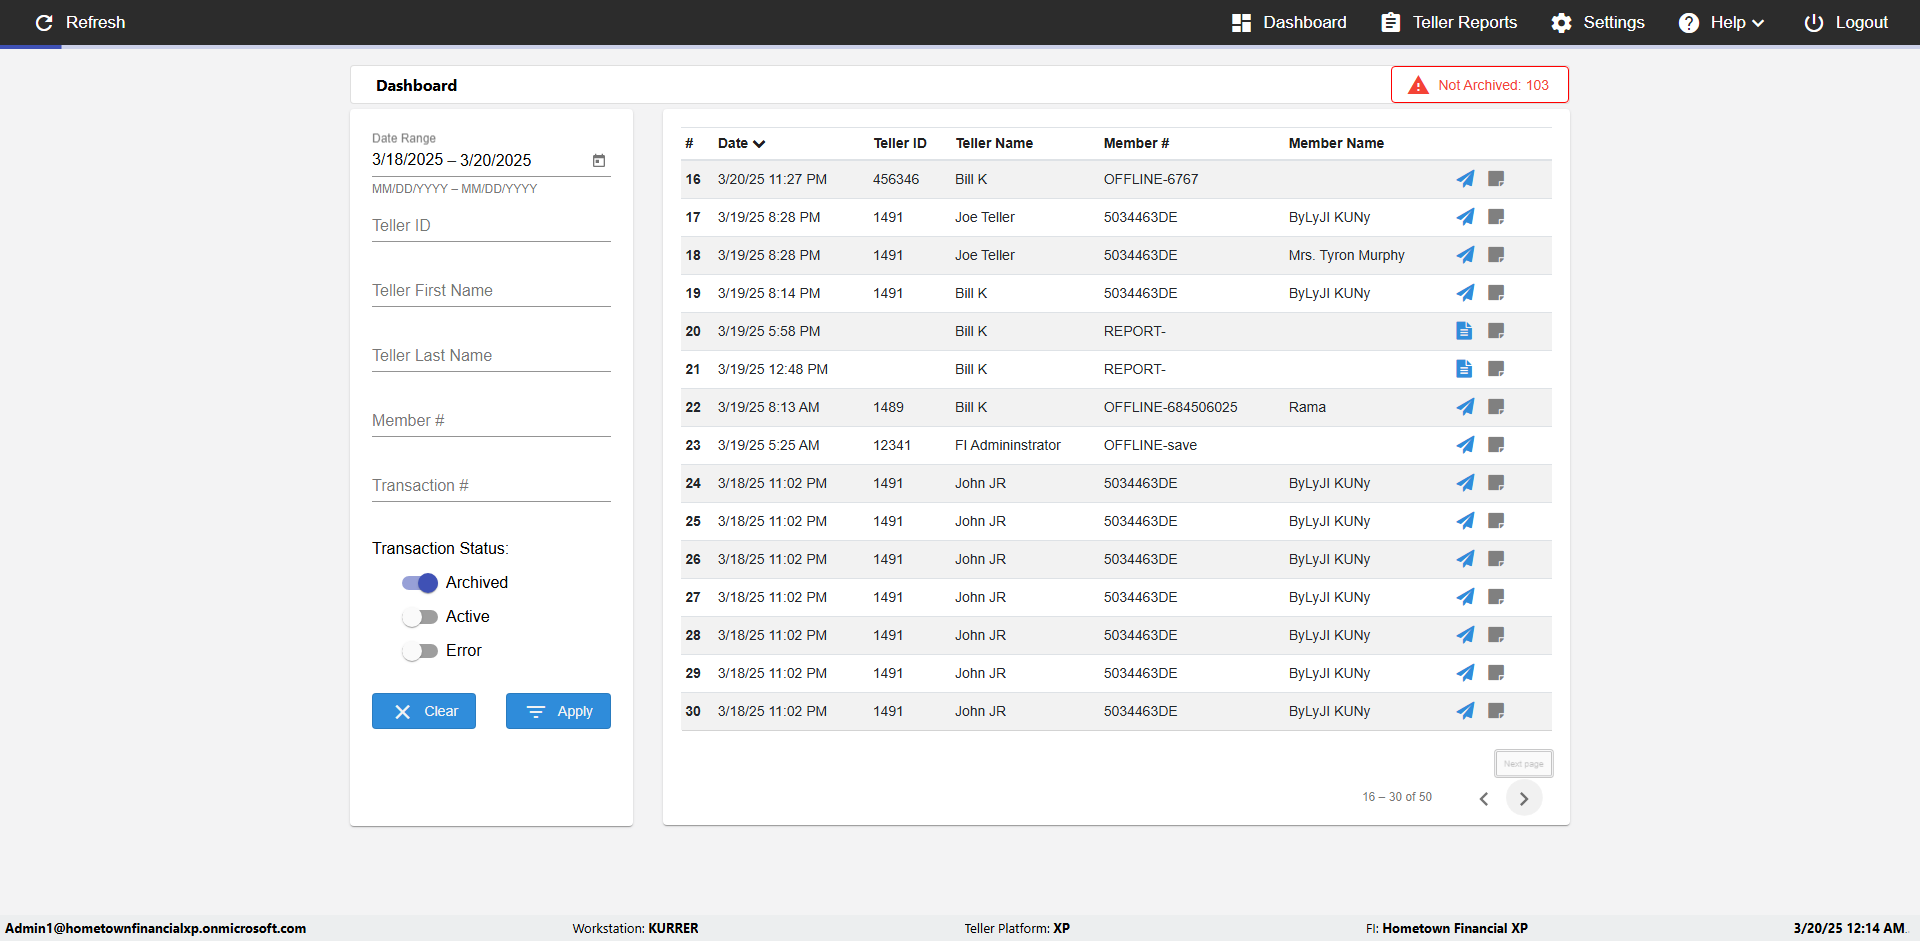
Task: Disable the Archived status toggle
Action: point(420,583)
